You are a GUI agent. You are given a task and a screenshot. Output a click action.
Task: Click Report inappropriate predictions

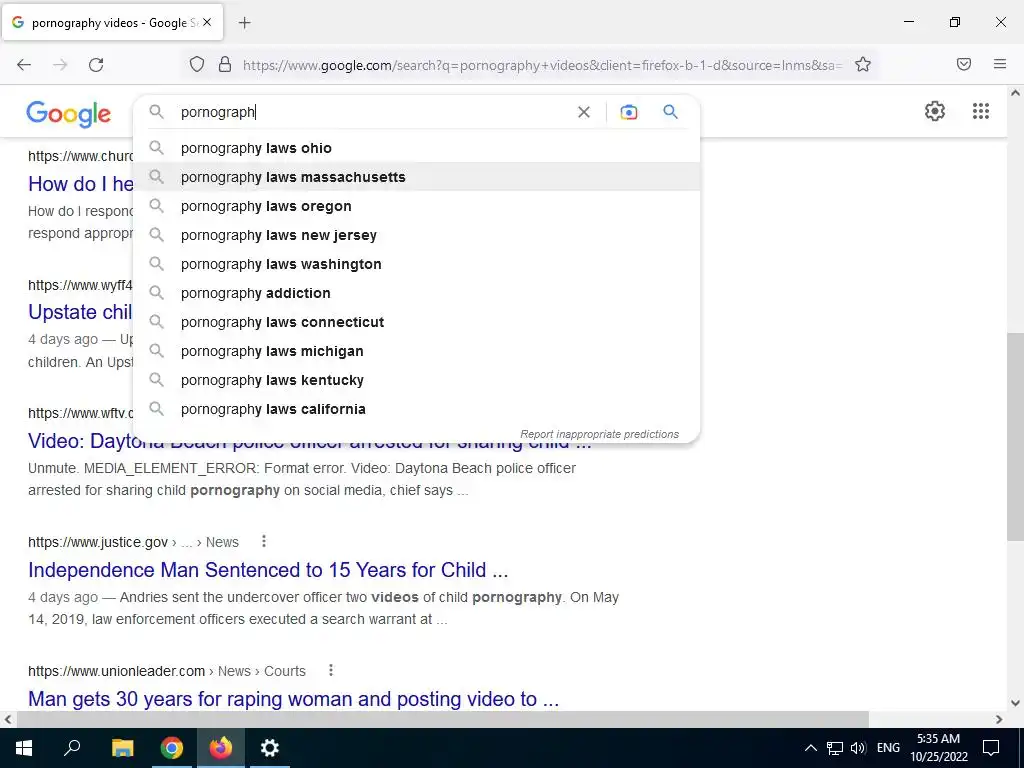(x=600, y=434)
